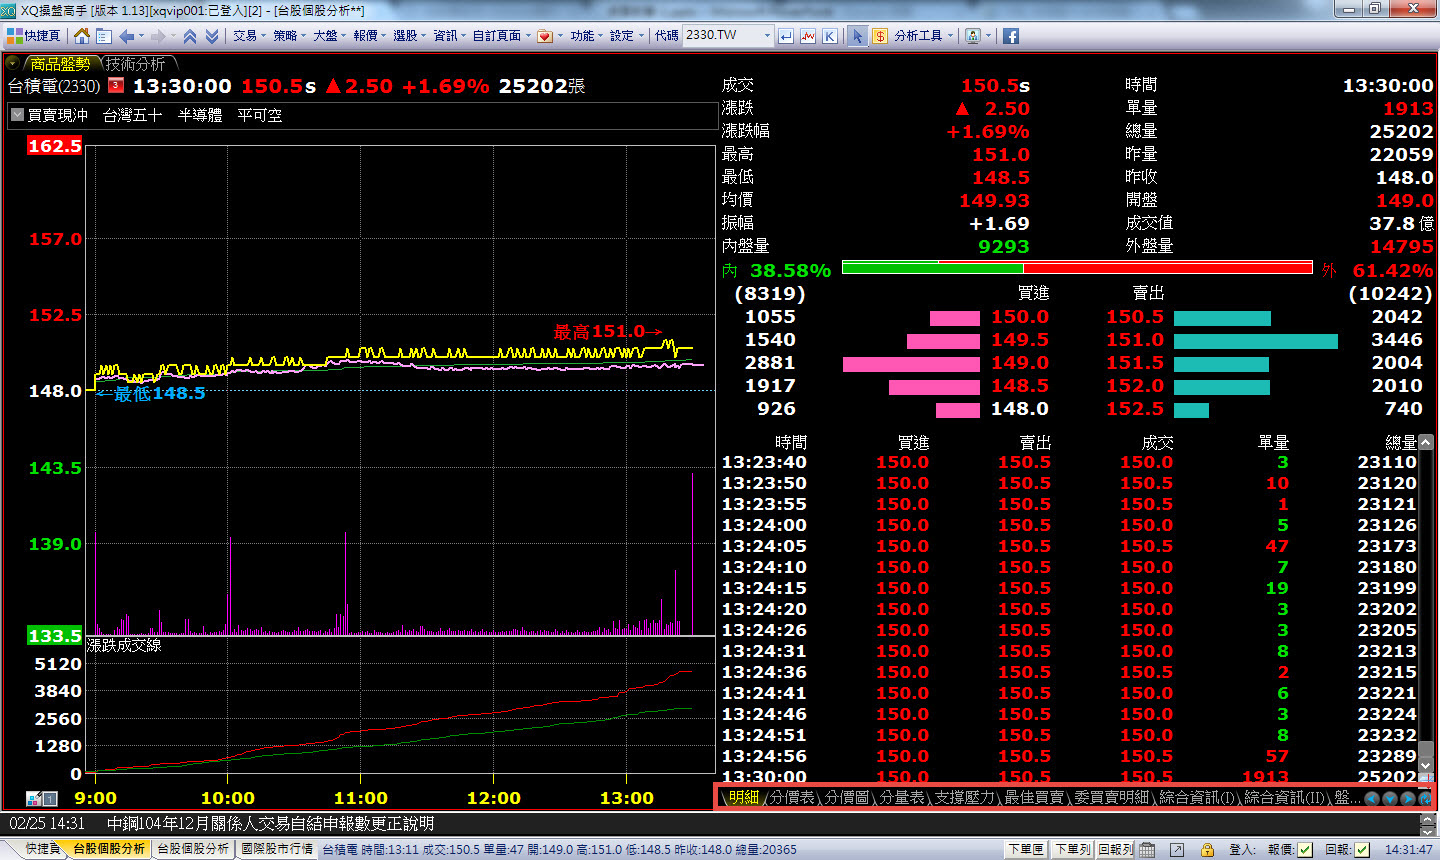Click the red trend chart toolbar icon
This screenshot has width=1440, height=860.
pos(808,36)
